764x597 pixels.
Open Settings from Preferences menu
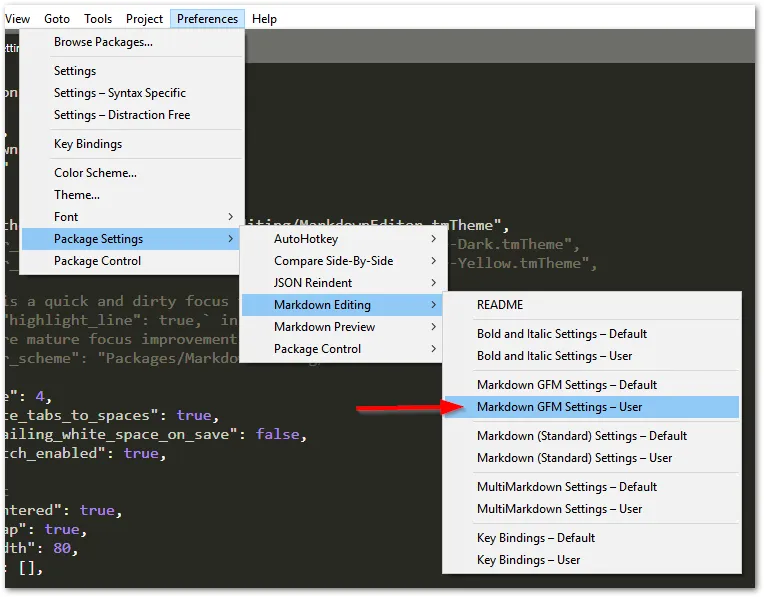click(132, 71)
